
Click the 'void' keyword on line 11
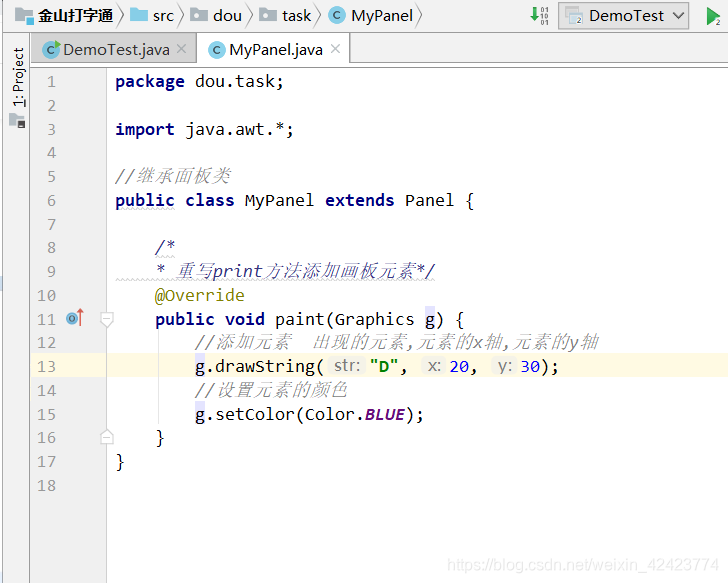[245, 320]
